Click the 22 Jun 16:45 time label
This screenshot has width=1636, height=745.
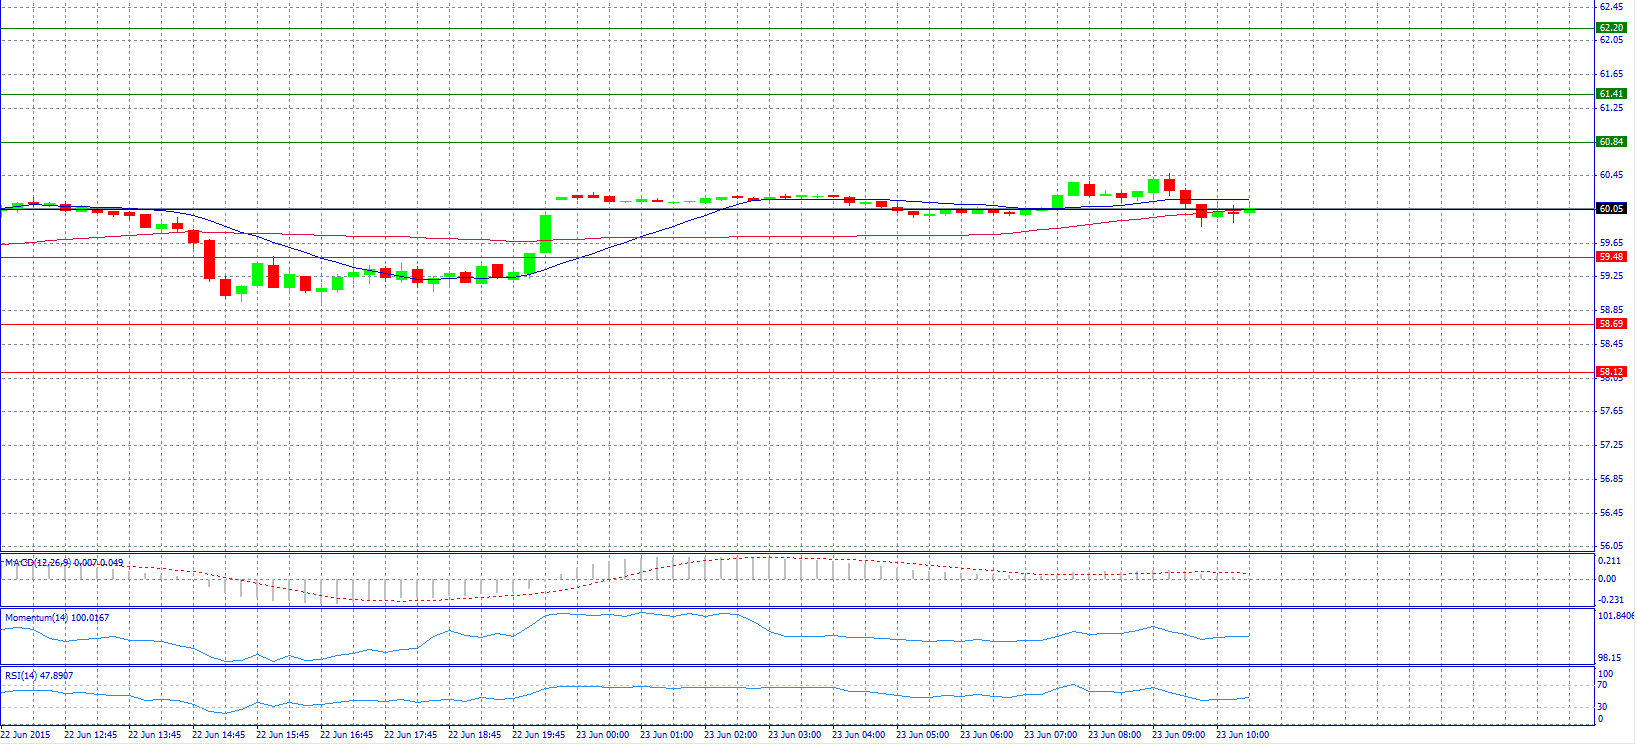[x=346, y=735]
